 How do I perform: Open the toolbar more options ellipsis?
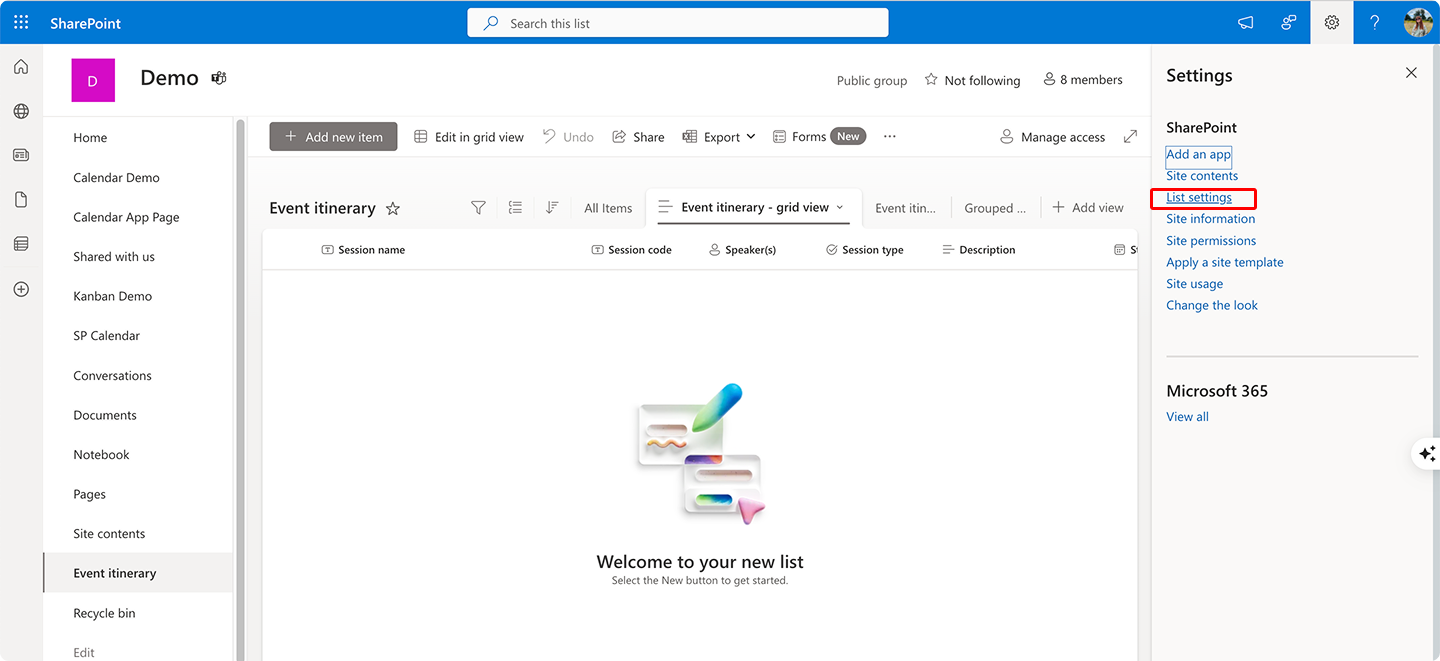[890, 137]
